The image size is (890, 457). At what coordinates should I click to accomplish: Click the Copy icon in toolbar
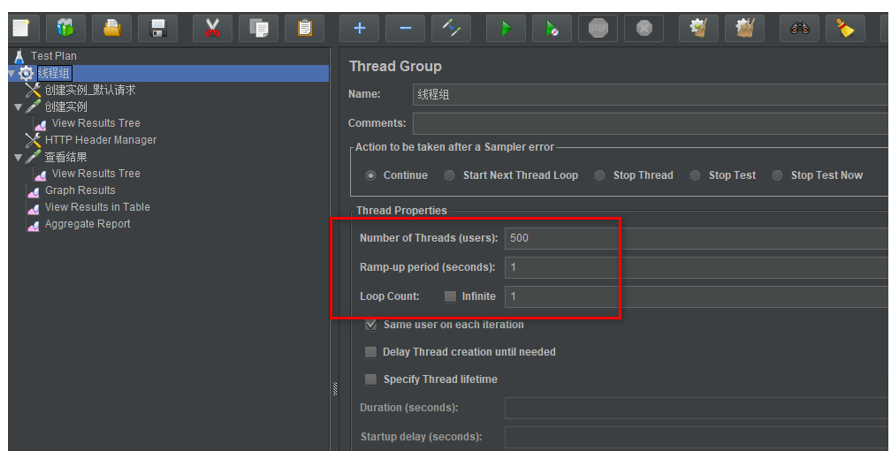click(259, 28)
